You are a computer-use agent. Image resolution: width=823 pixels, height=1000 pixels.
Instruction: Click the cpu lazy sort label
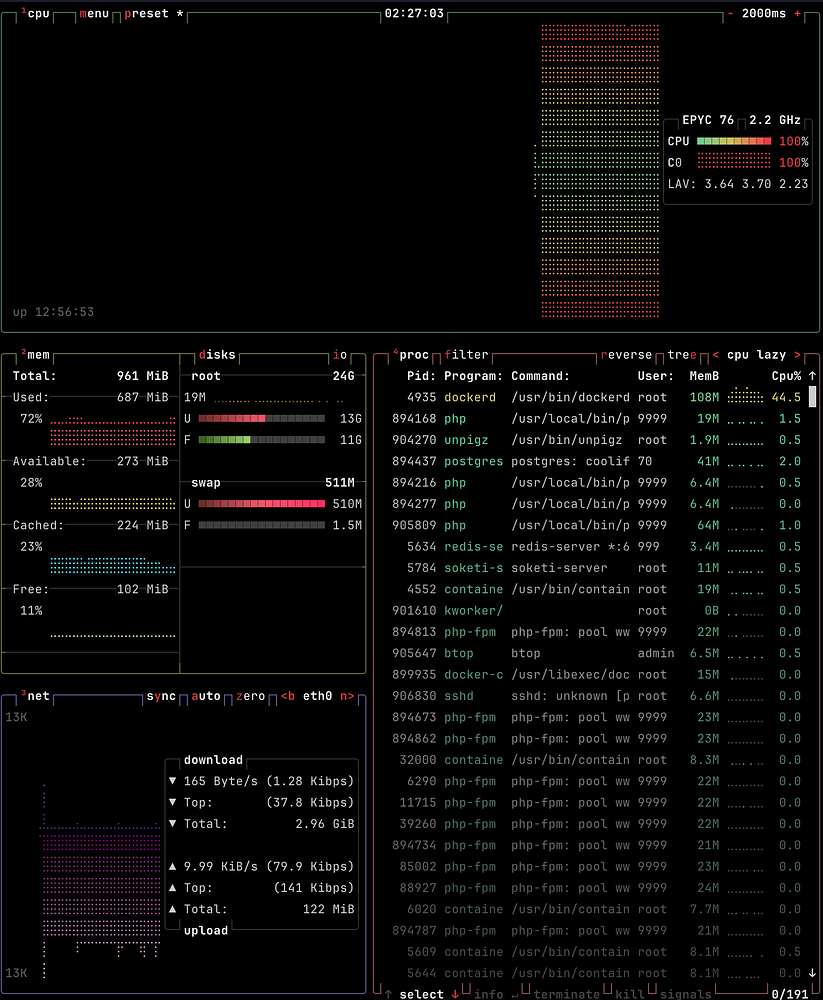pos(756,355)
